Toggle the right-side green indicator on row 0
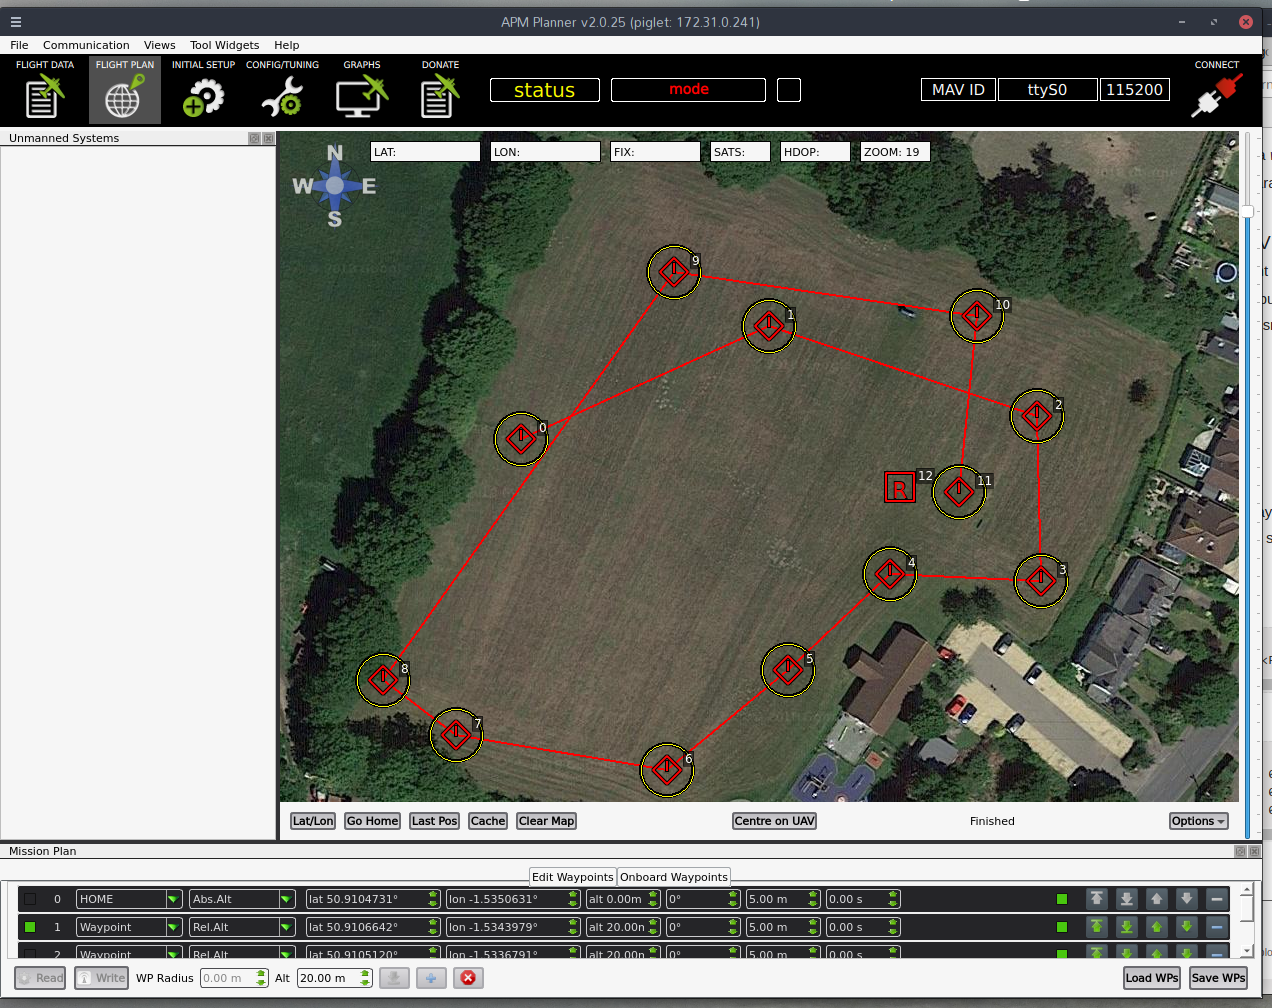The image size is (1272, 1008). pos(1062,899)
